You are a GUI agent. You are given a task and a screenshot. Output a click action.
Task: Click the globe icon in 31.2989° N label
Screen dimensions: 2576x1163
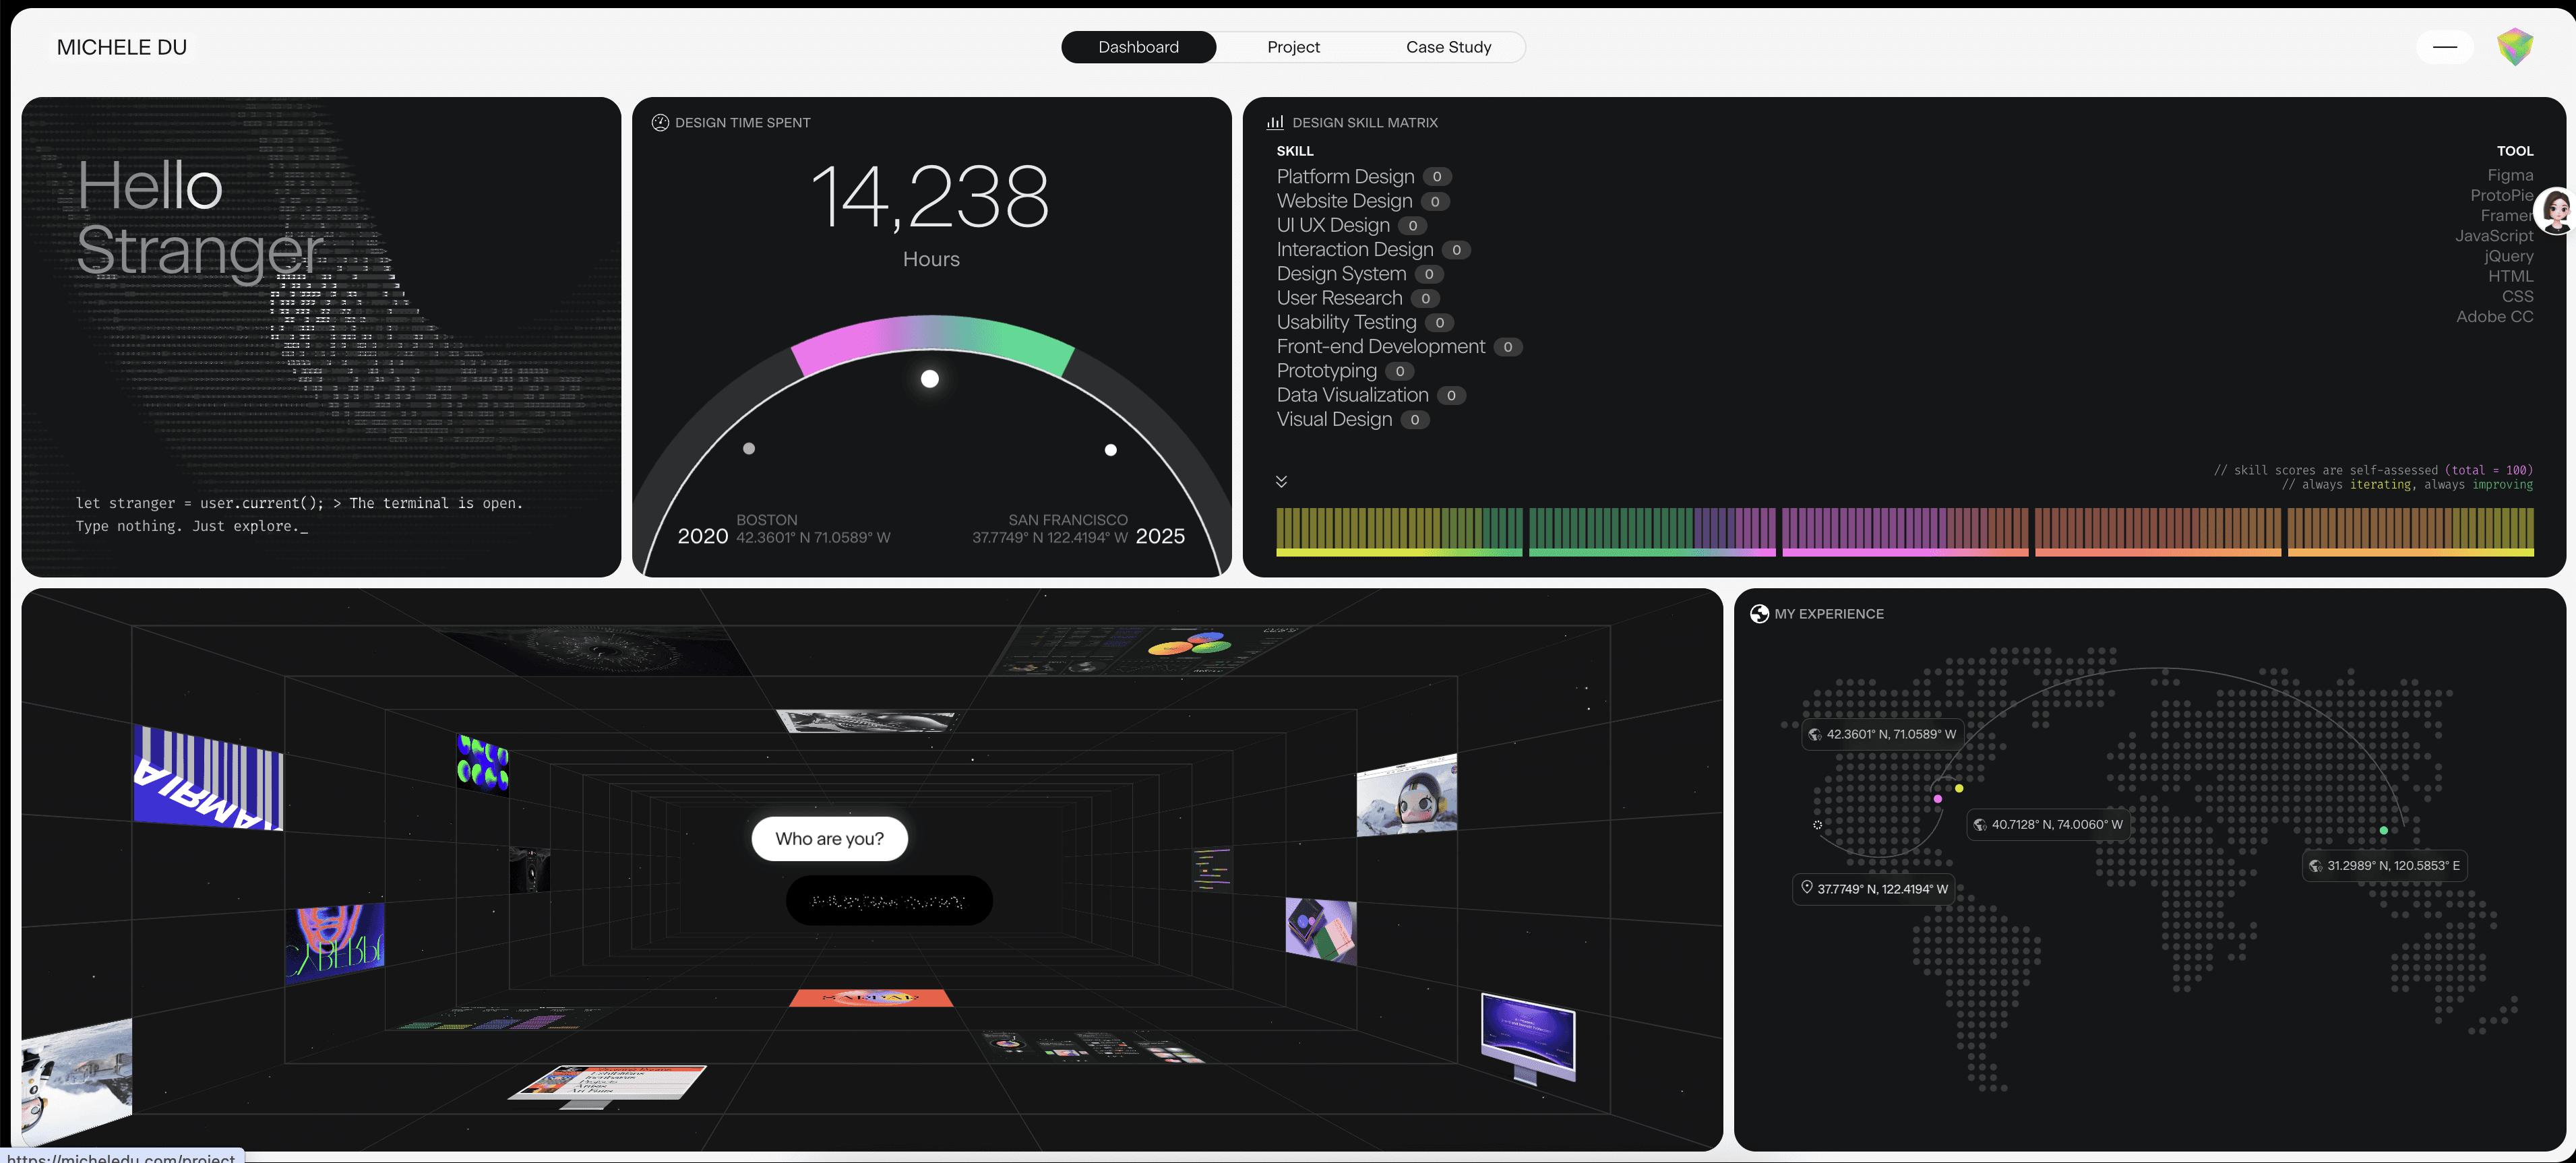point(2316,865)
